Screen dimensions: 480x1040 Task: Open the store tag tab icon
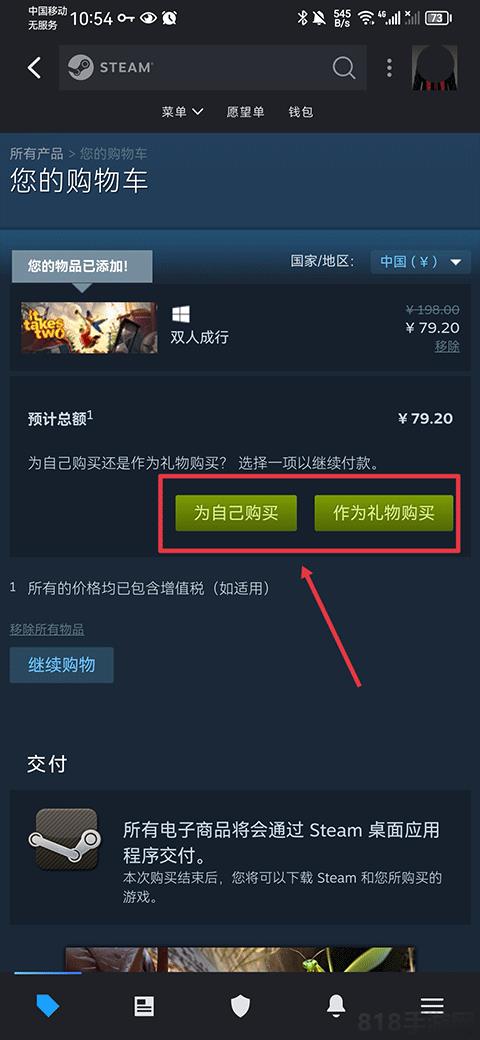[48, 1006]
